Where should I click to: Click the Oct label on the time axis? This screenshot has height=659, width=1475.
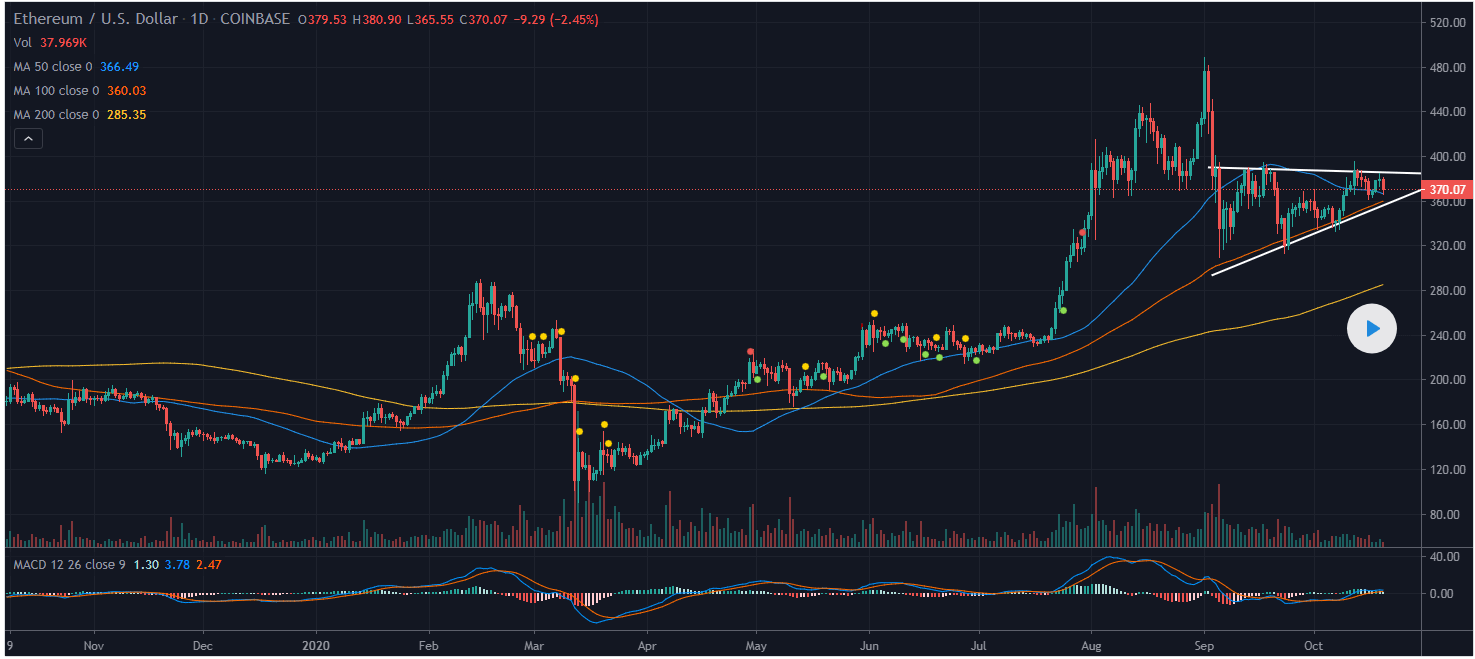coord(1314,646)
